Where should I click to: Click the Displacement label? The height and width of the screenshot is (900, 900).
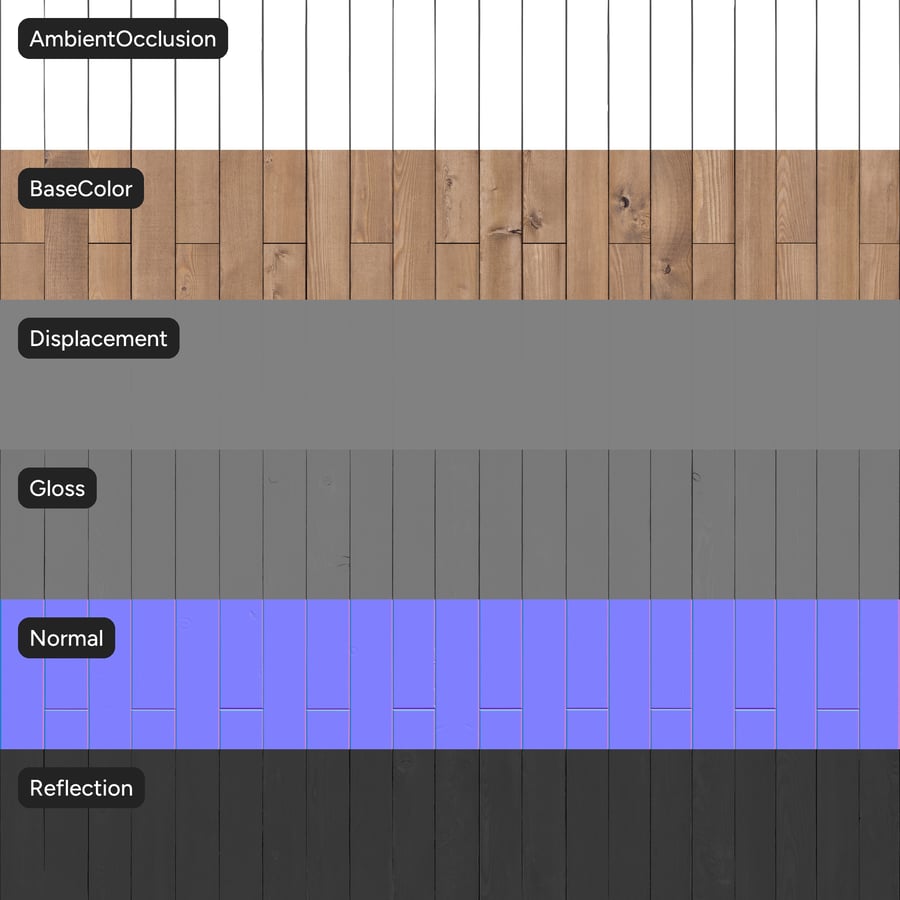pyautogui.click(x=99, y=338)
